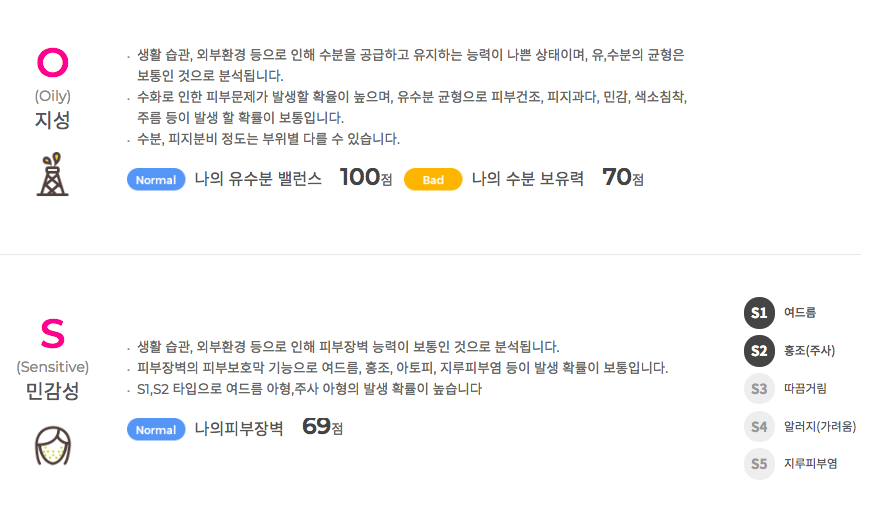Click the Normal badge beside 나의 유수분 밸런스
Viewport: 884px width, 510px height.
coord(156,180)
